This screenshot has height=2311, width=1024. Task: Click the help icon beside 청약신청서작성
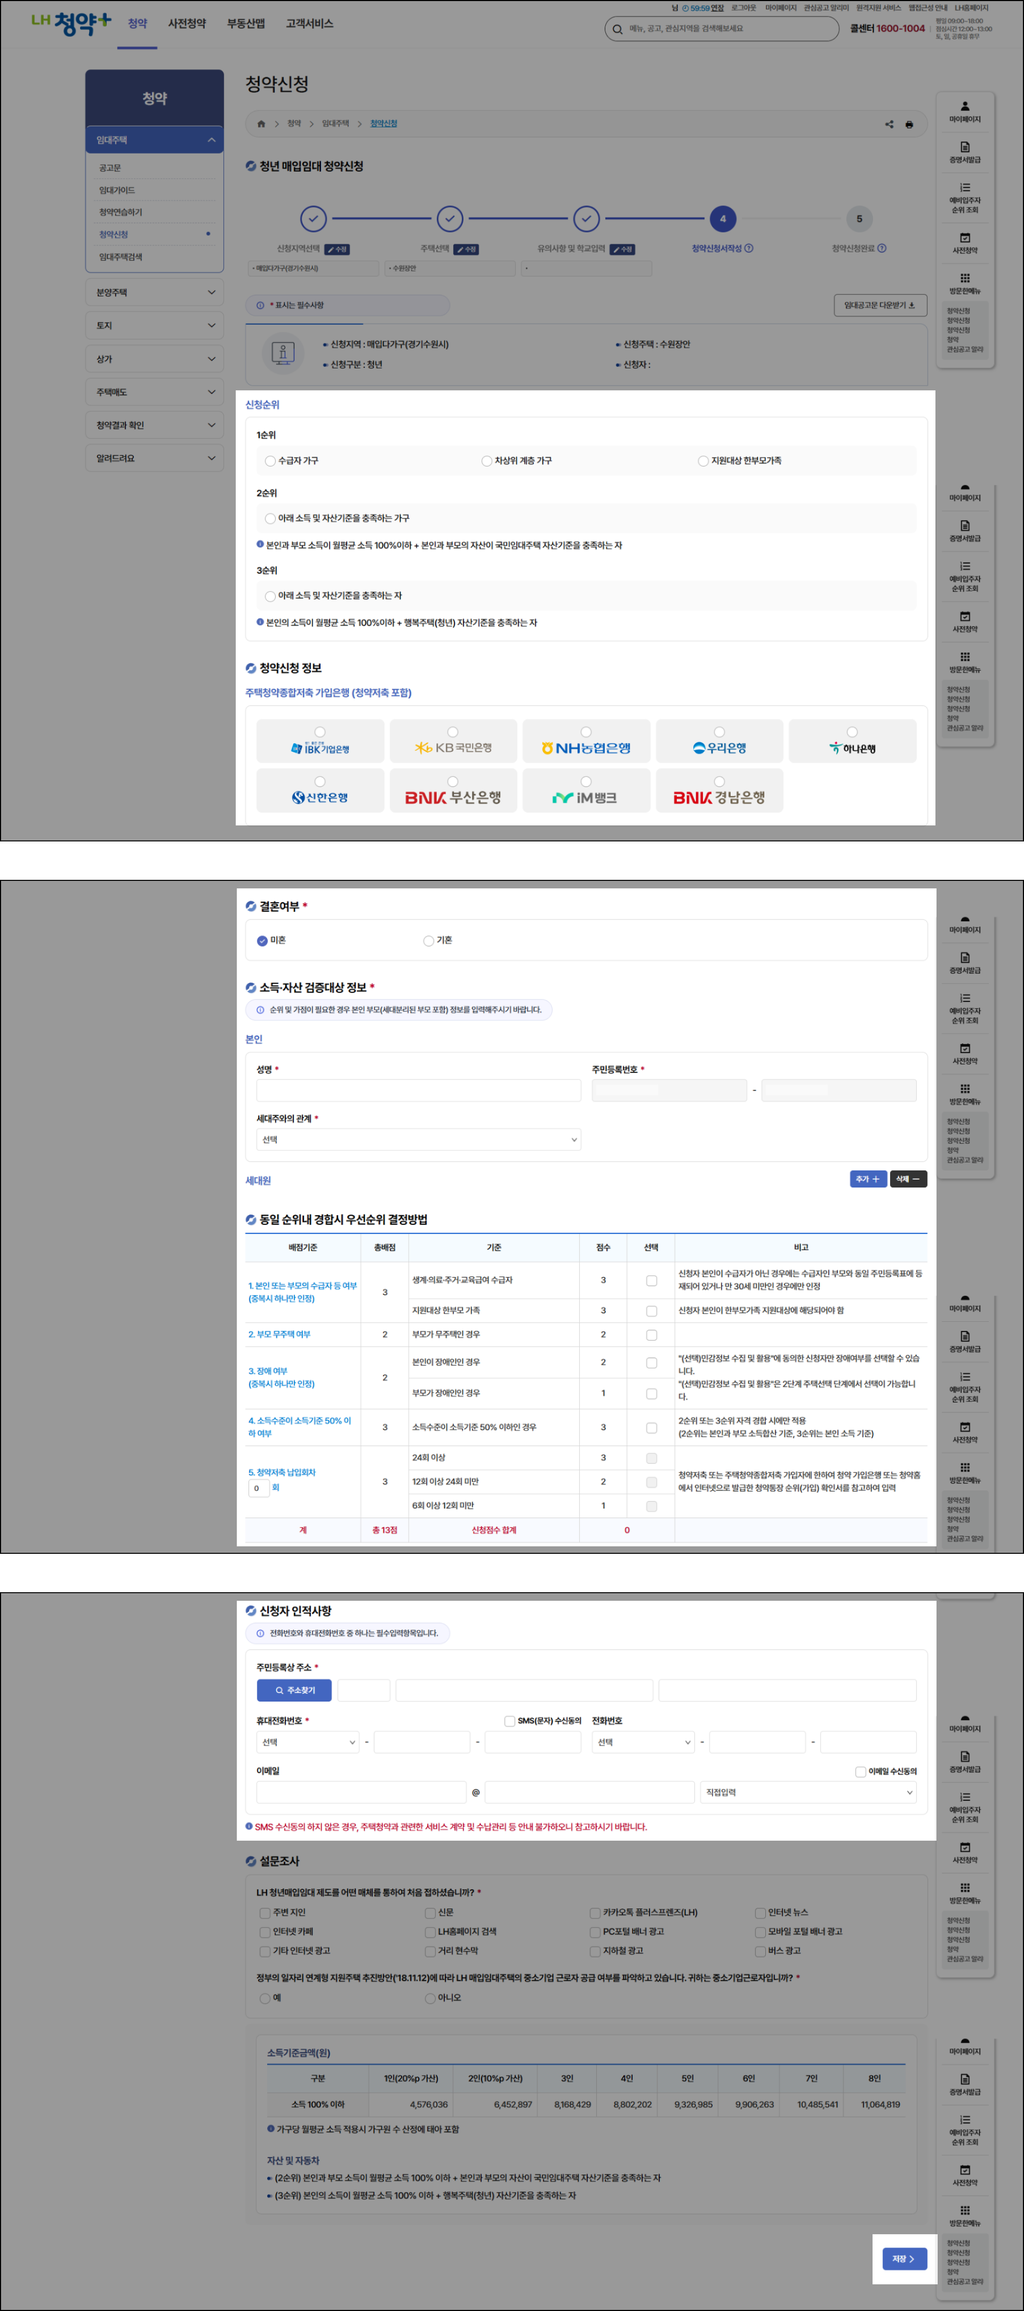point(749,248)
